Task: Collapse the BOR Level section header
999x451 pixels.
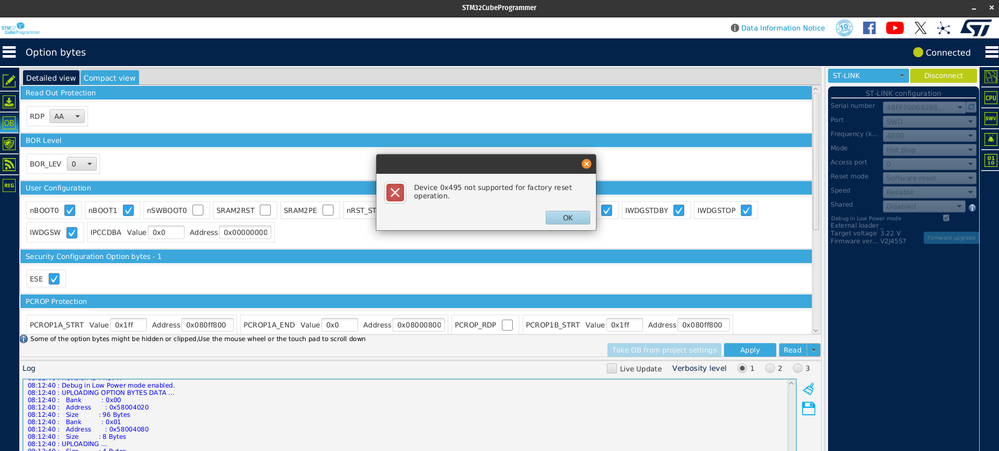Action: pyautogui.click(x=416, y=140)
